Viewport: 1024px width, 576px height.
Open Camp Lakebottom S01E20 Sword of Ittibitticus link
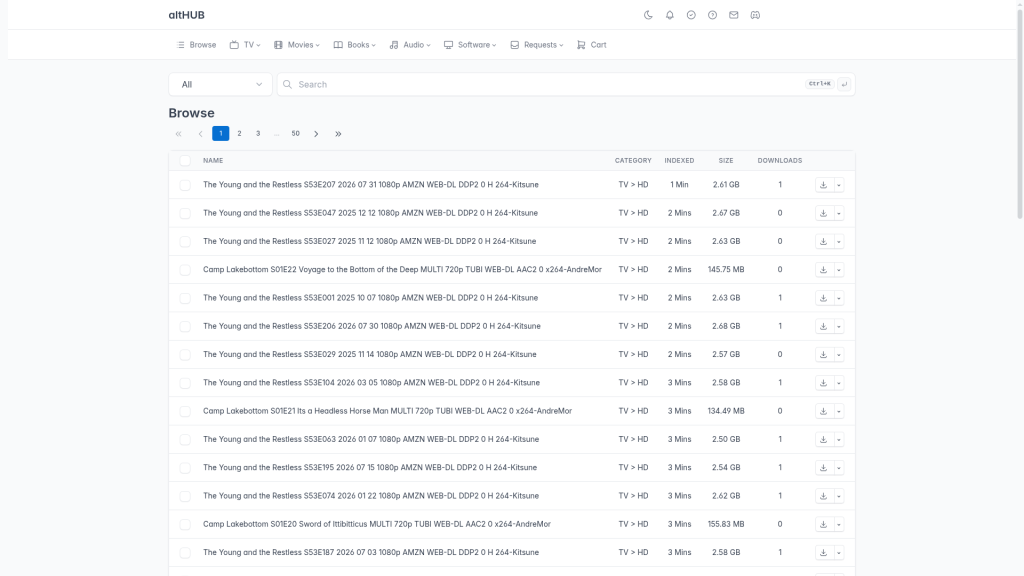click(x=377, y=524)
